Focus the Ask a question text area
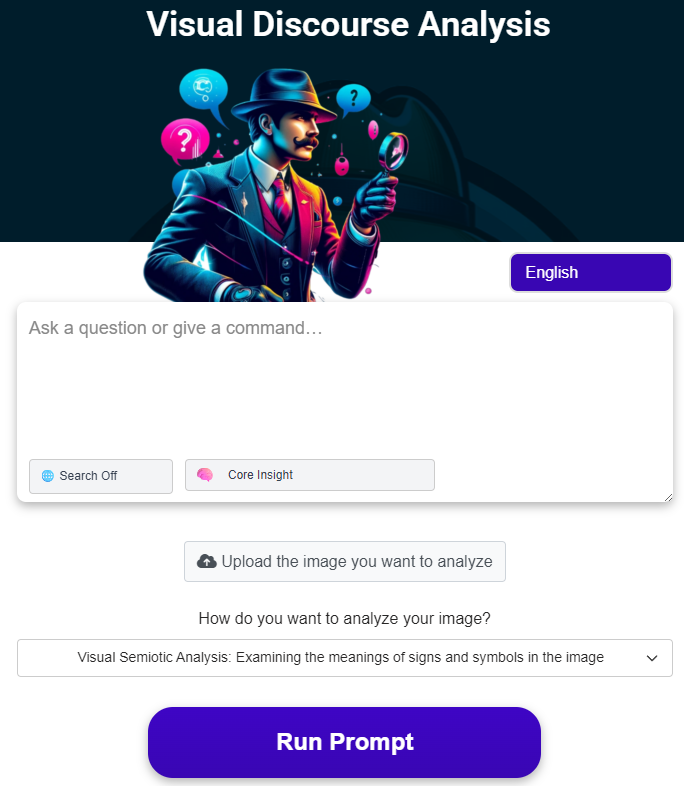The image size is (684, 786). (x=345, y=381)
